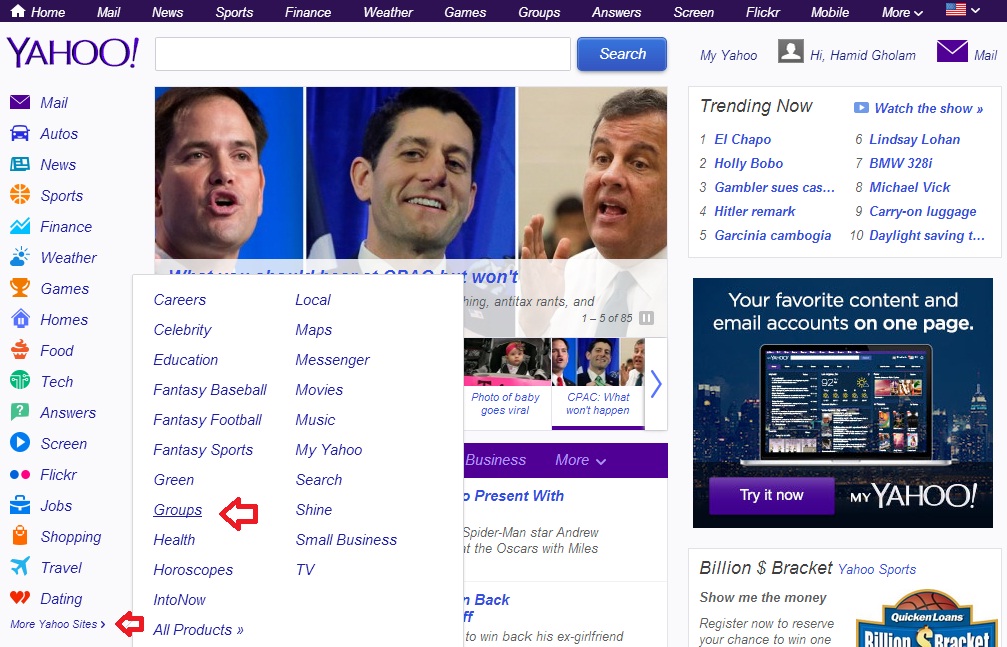This screenshot has height=647, width=1007.
Task: Click the Try it now button
Action: point(771,495)
